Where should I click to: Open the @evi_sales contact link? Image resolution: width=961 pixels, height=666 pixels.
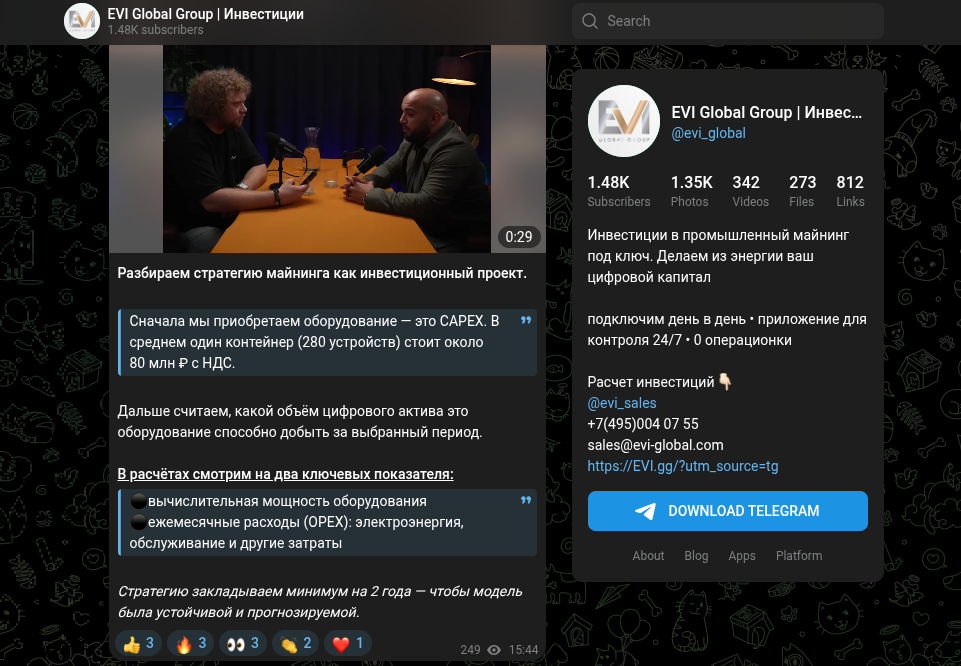click(621, 403)
